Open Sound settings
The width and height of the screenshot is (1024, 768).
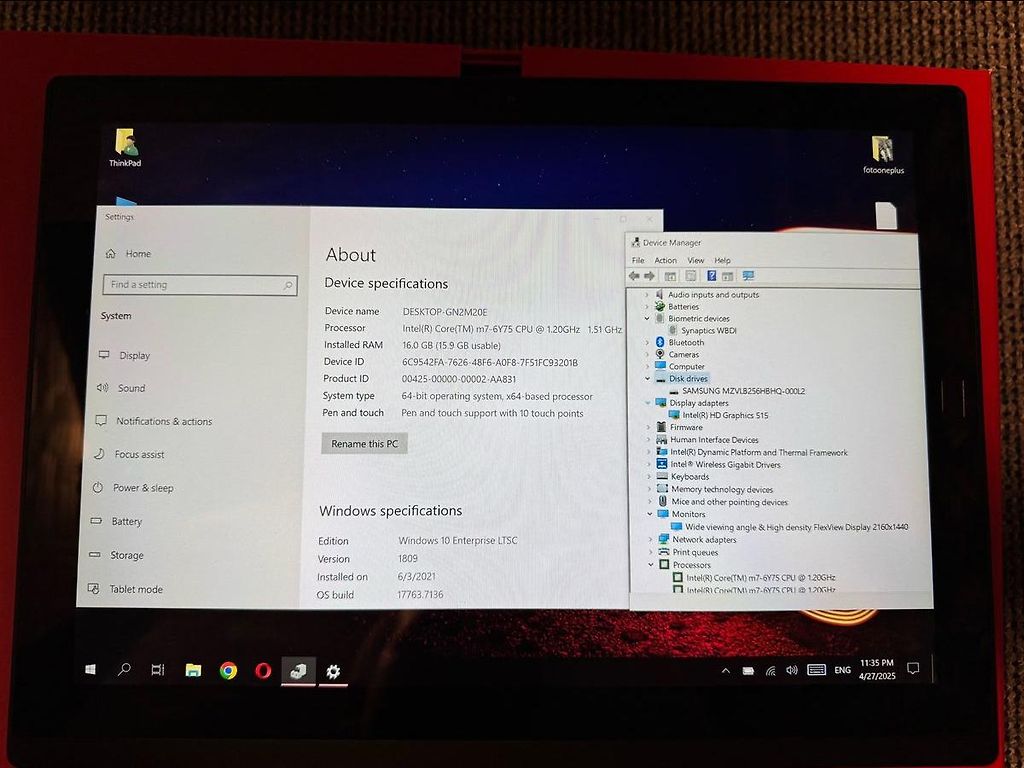coord(121,388)
